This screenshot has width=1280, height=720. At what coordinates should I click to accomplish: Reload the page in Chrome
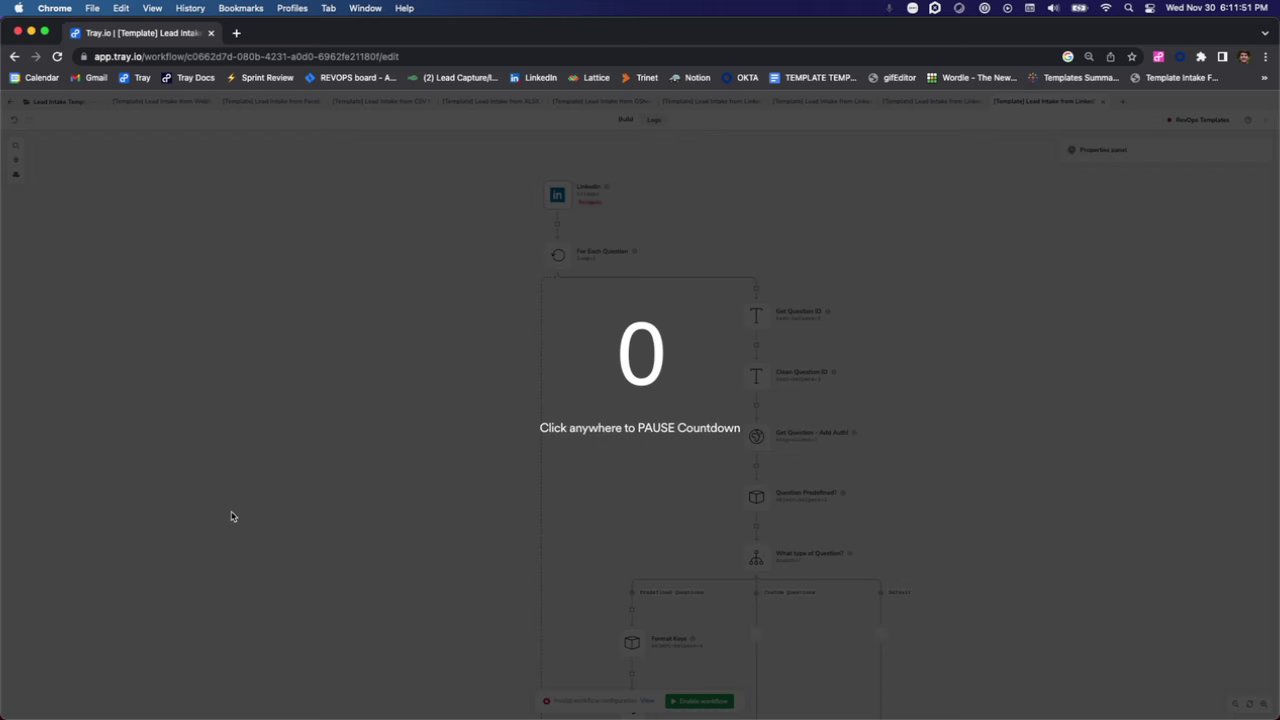coord(57,57)
